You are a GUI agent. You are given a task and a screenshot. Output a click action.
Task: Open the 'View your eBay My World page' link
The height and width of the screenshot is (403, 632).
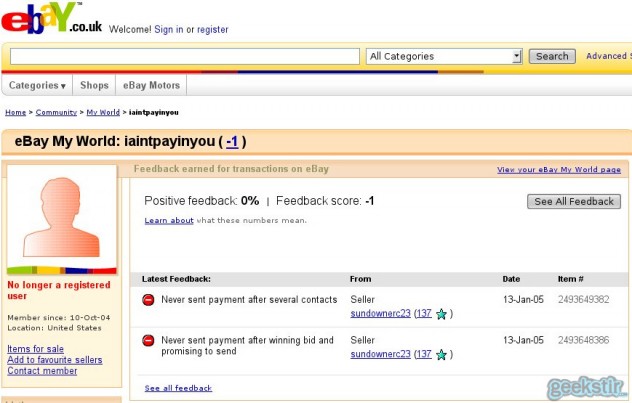click(x=559, y=170)
